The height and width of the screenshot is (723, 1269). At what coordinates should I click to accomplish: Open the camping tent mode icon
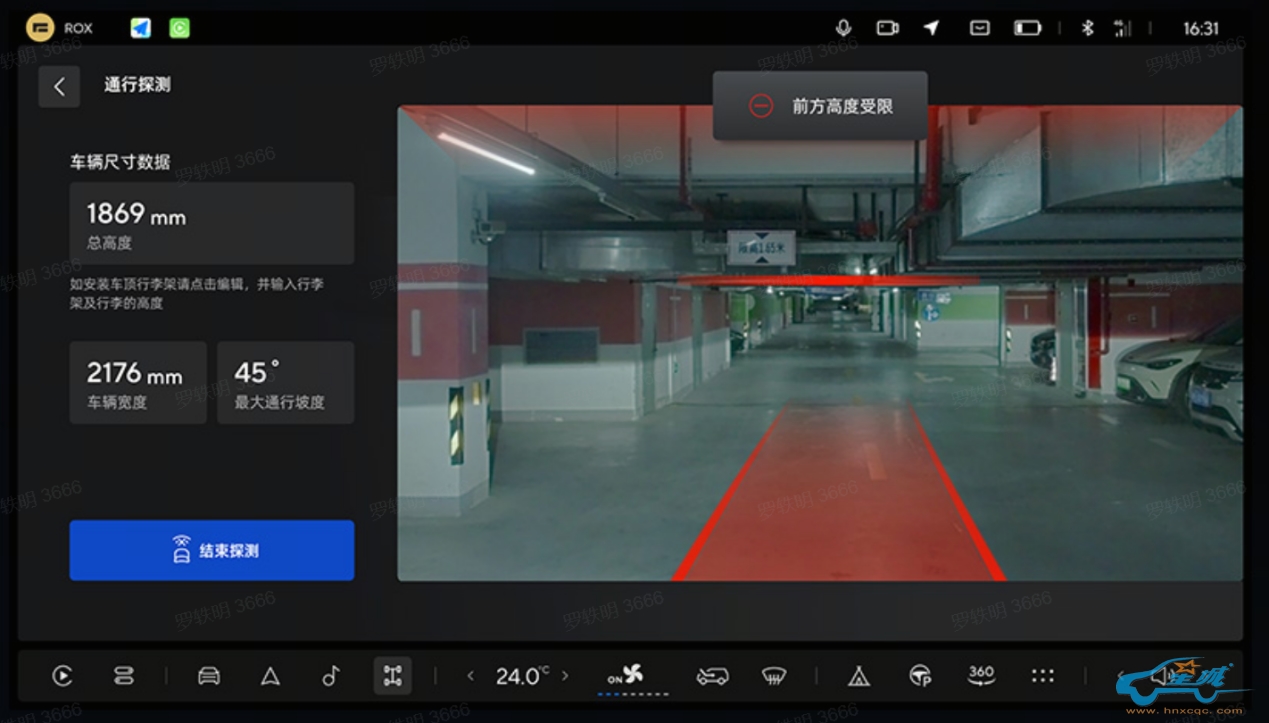pyautogui.click(x=858, y=676)
